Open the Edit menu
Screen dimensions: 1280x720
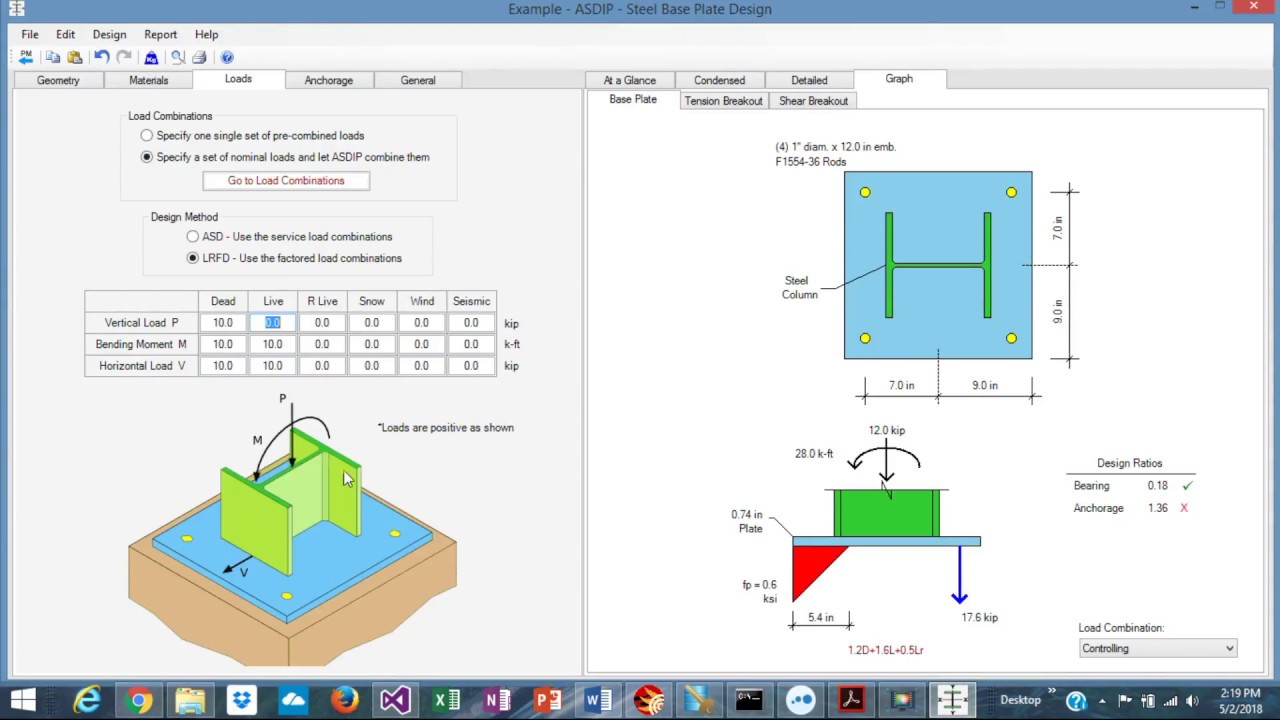(x=65, y=34)
